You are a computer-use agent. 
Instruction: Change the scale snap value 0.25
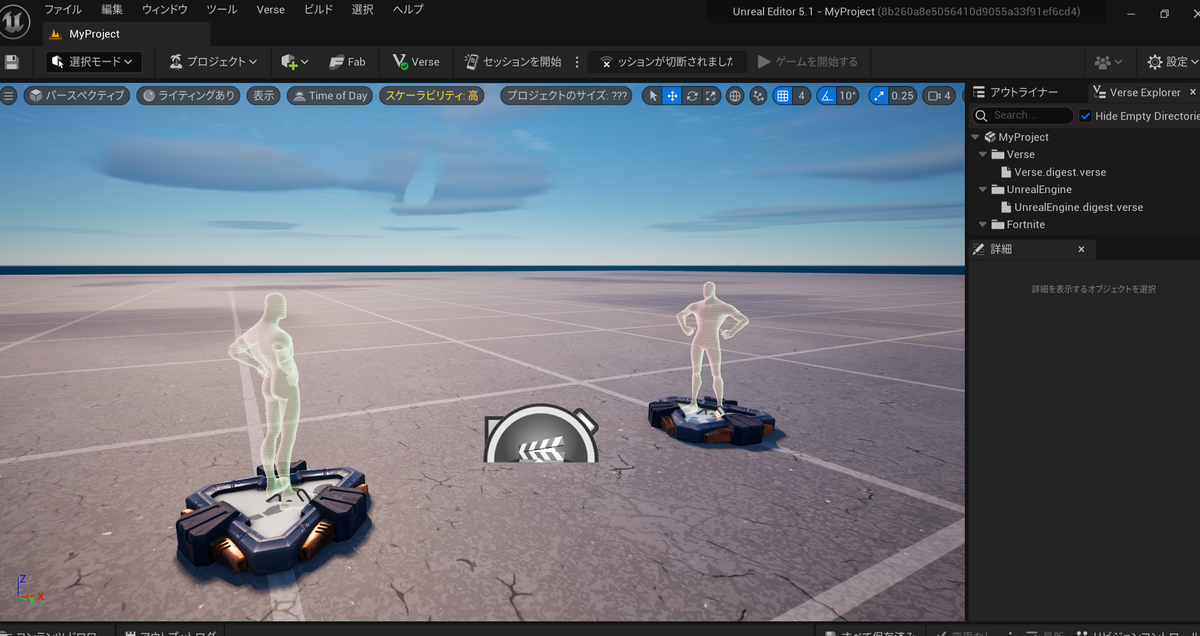(x=903, y=96)
